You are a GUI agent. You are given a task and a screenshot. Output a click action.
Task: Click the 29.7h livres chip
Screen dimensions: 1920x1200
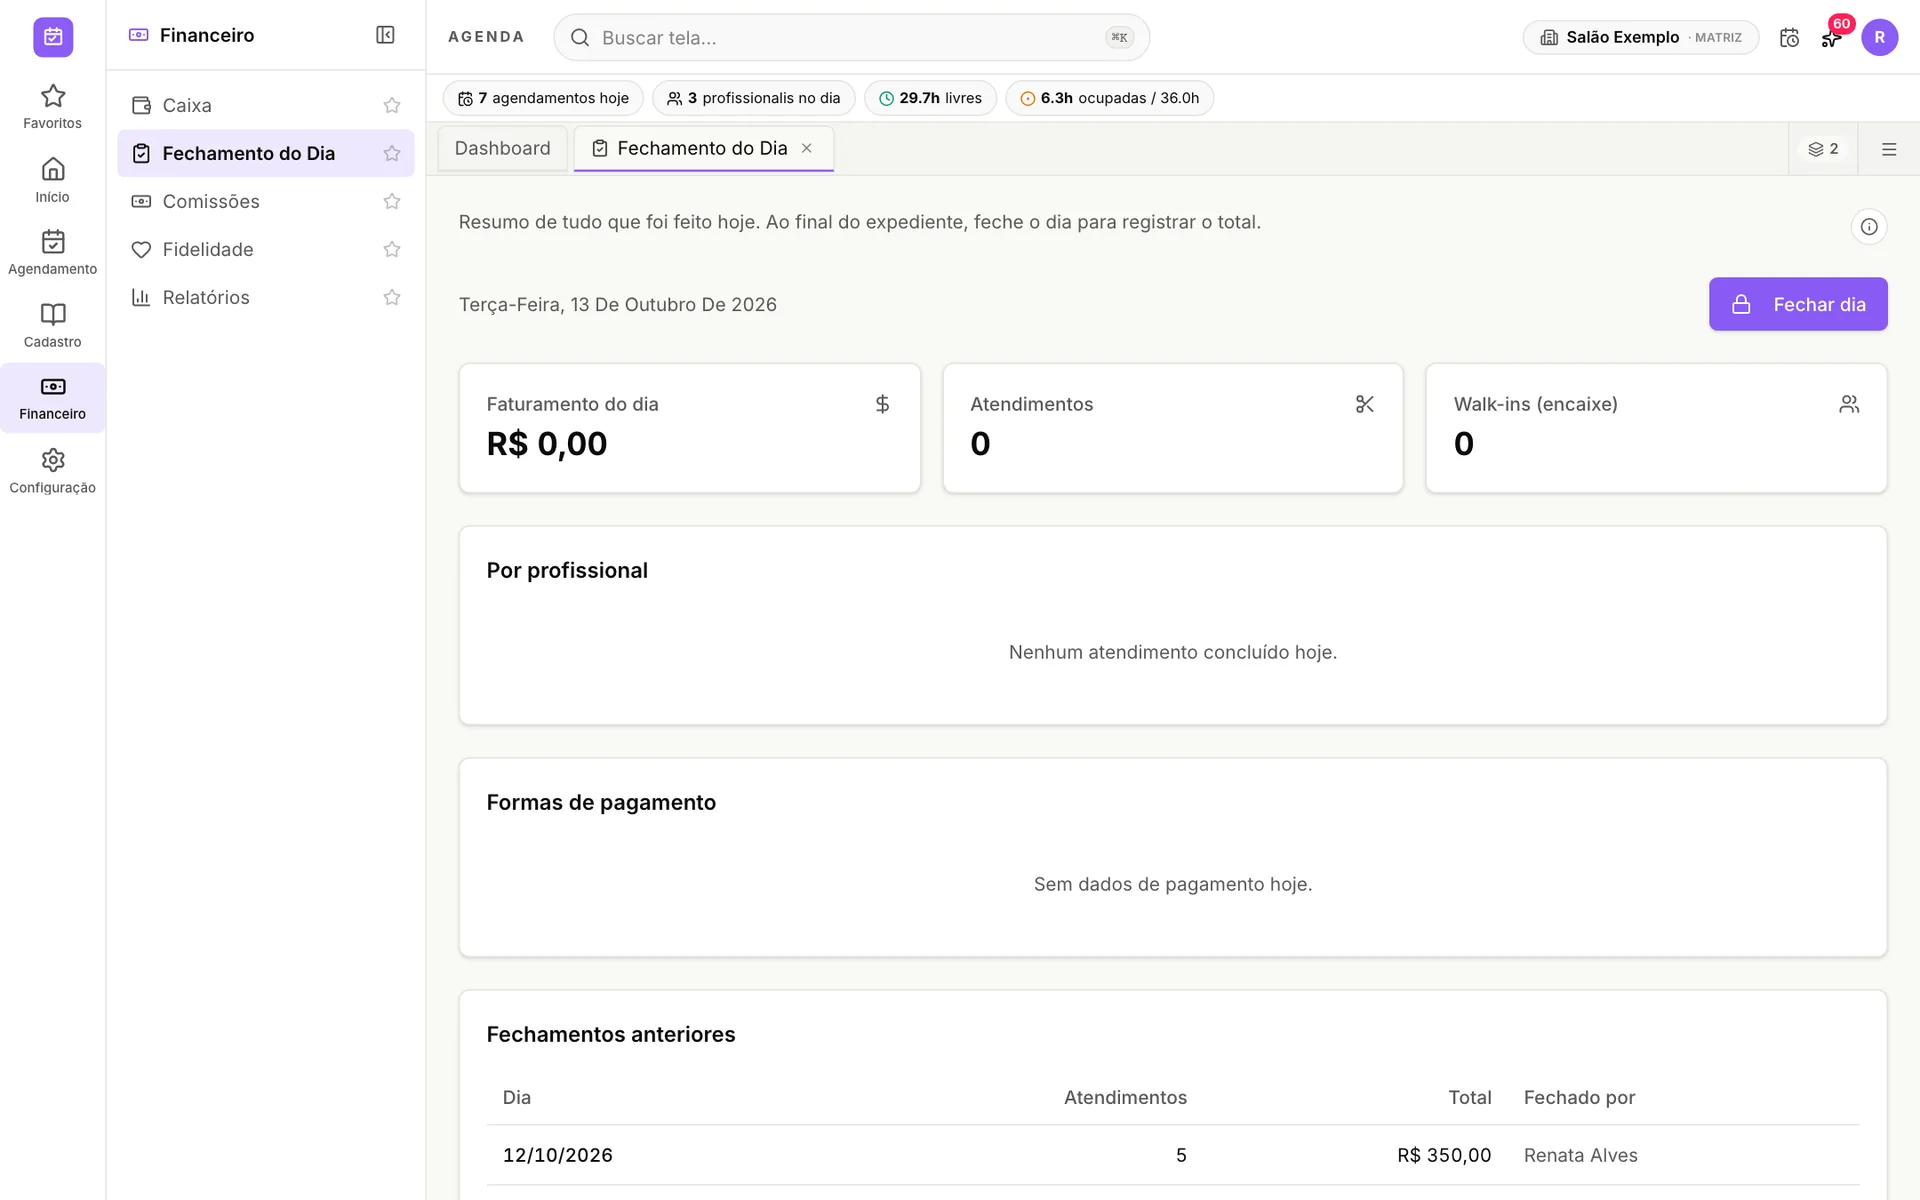(x=930, y=98)
